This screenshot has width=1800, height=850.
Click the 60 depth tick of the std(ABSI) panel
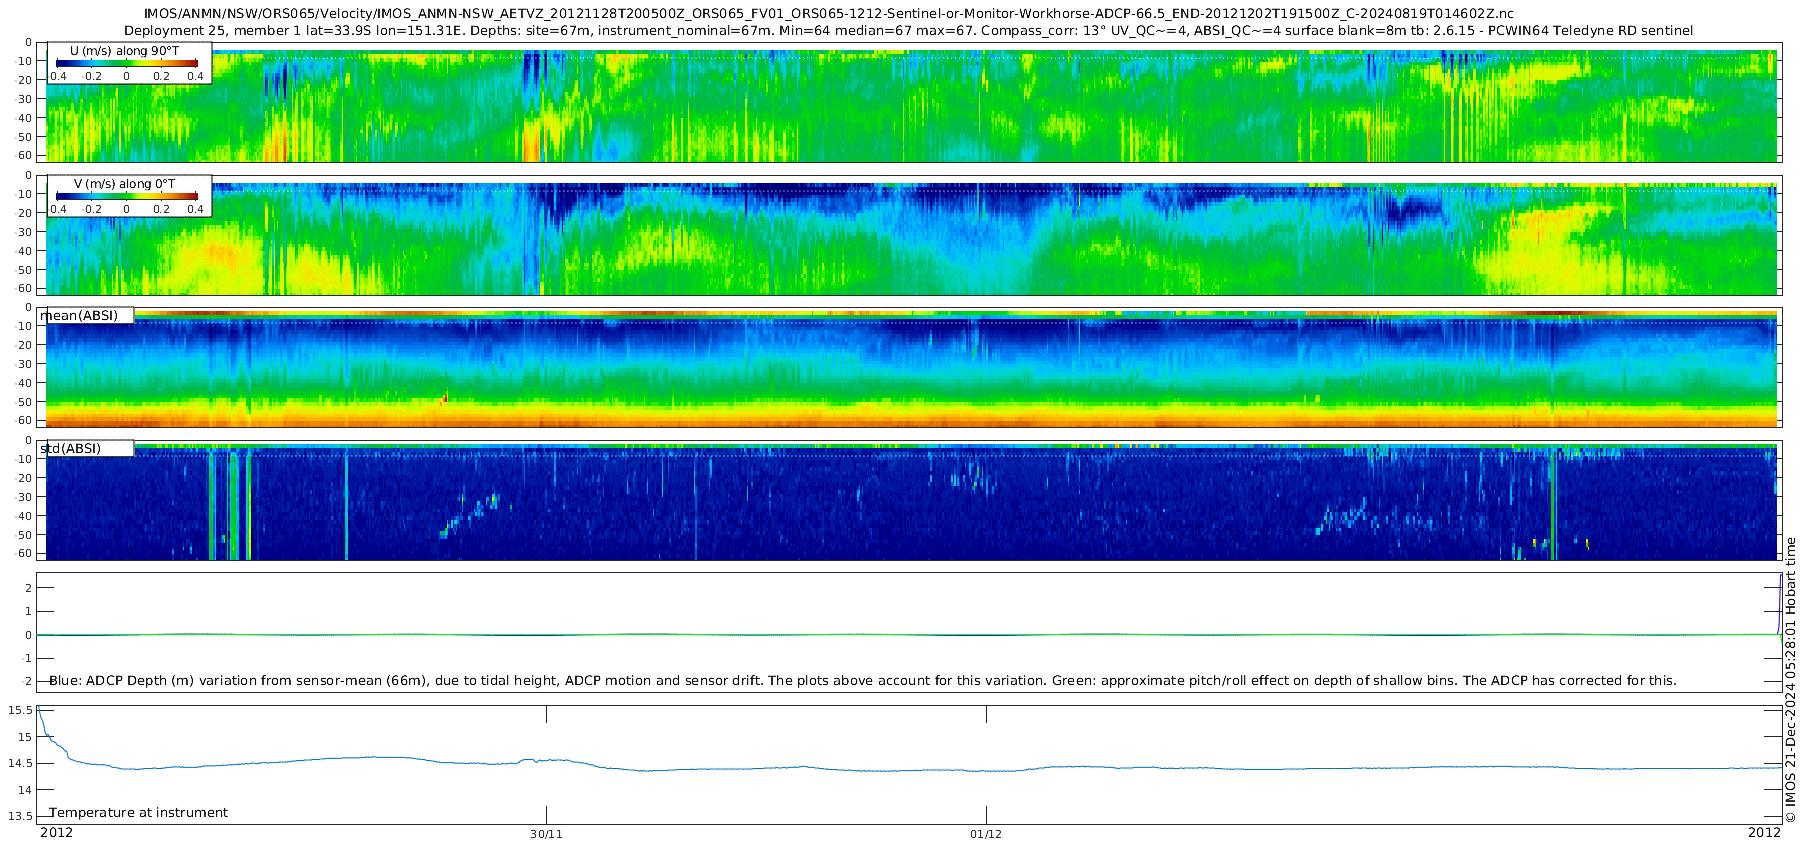[x=26, y=553]
